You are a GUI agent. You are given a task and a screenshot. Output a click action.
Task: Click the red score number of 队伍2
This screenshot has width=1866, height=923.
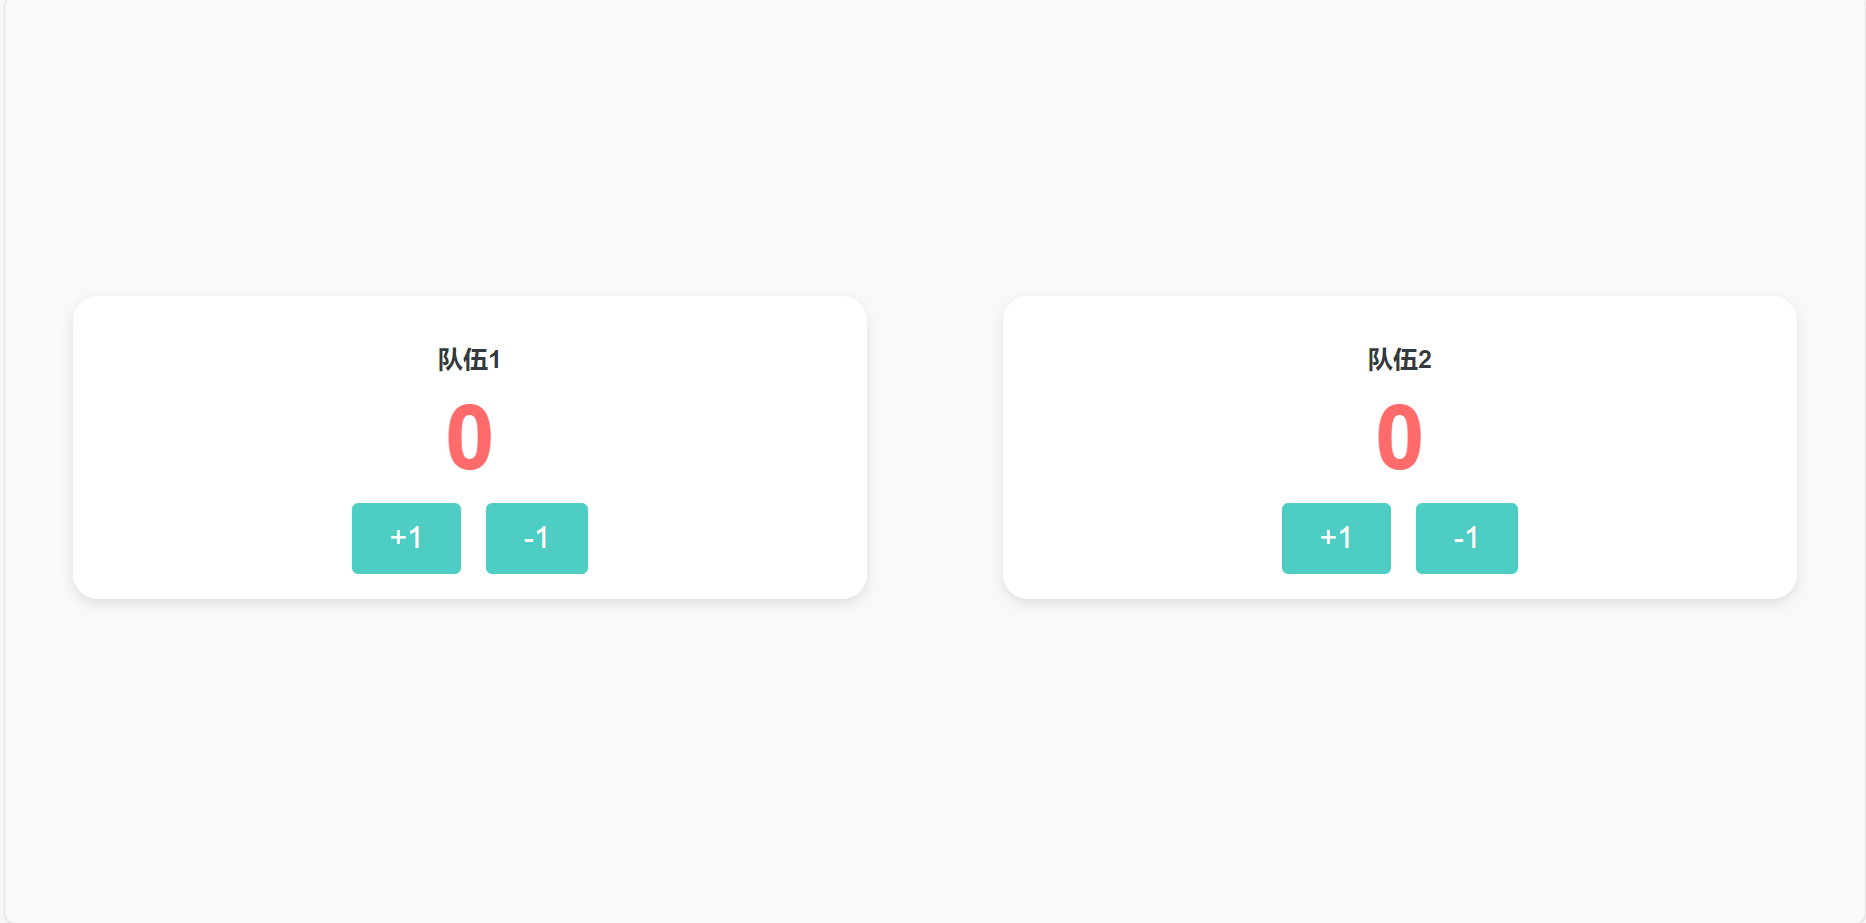(1399, 438)
